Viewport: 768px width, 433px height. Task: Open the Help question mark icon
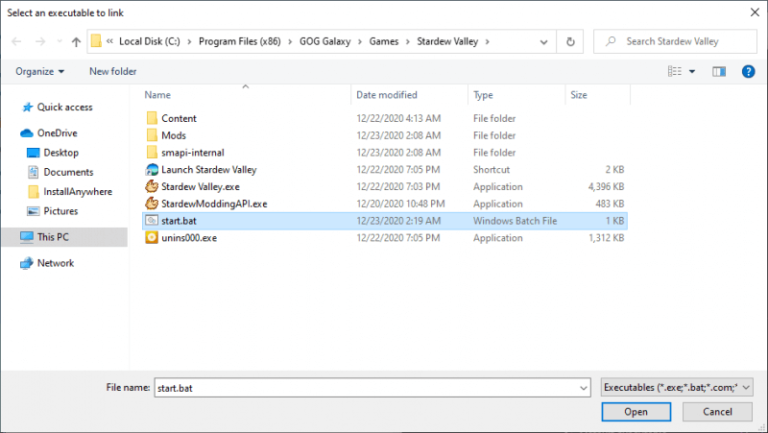(747, 72)
